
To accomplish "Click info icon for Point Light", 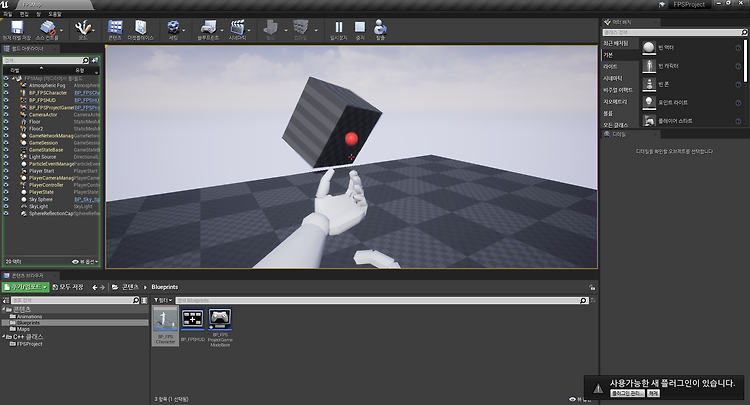I will click(x=738, y=103).
